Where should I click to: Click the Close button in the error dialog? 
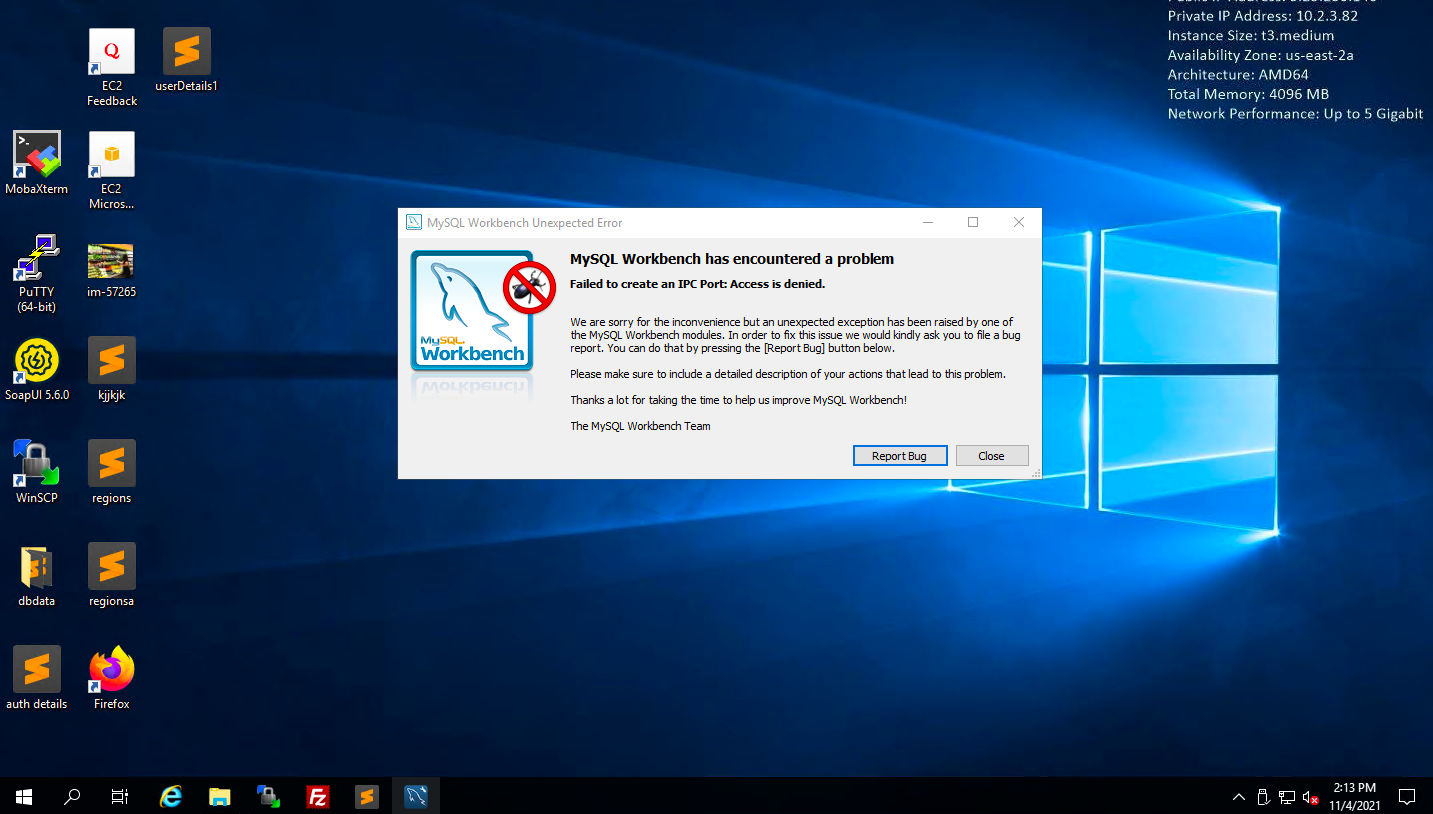991,455
